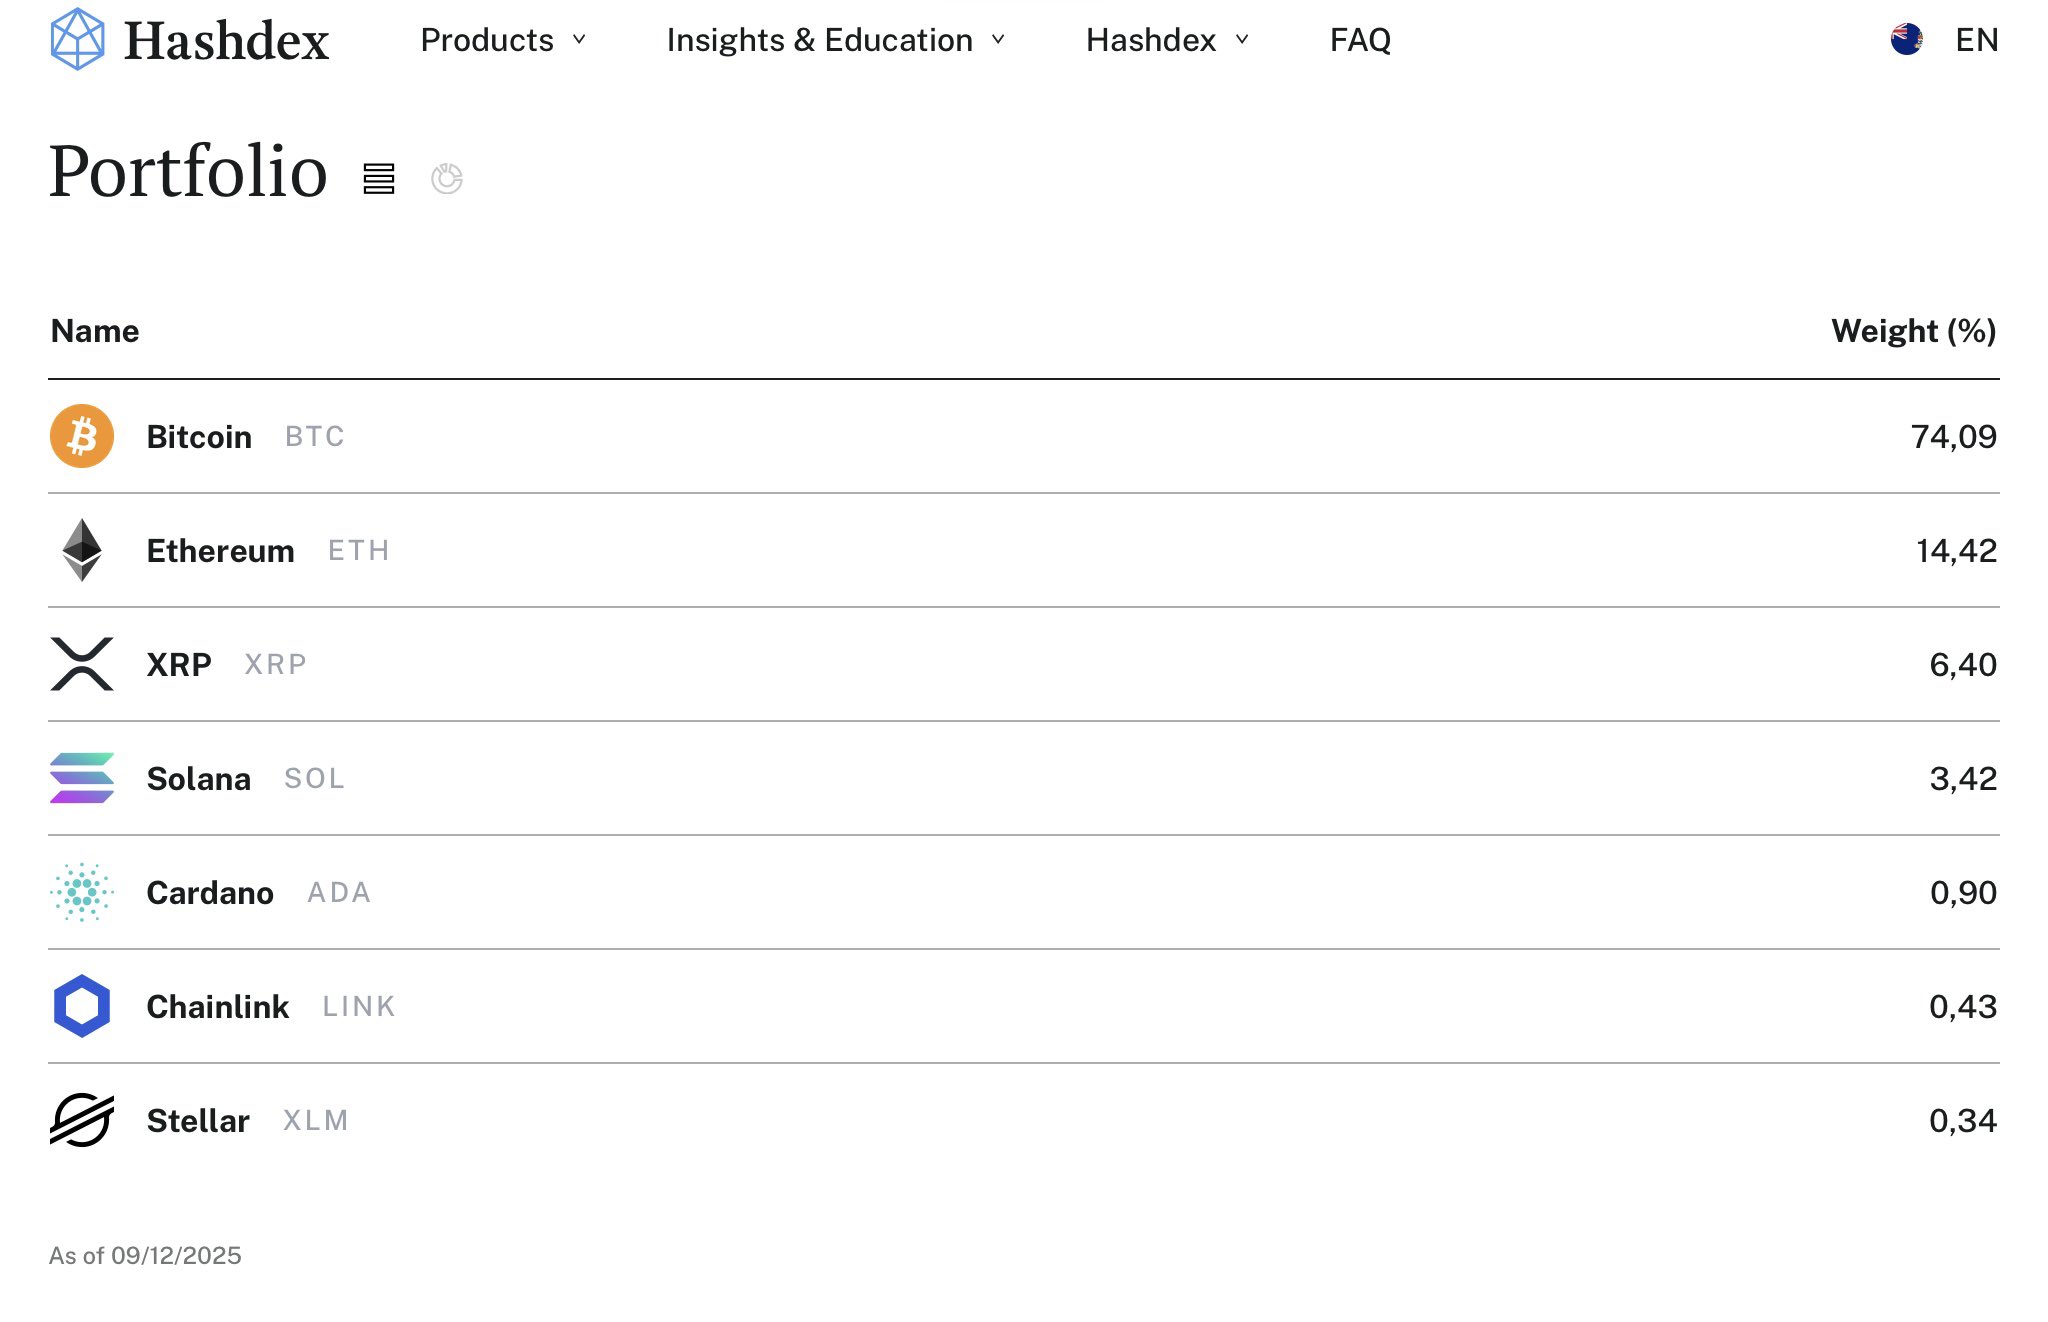Click the XRP logo icon
The image size is (2048, 1322).
[x=82, y=664]
